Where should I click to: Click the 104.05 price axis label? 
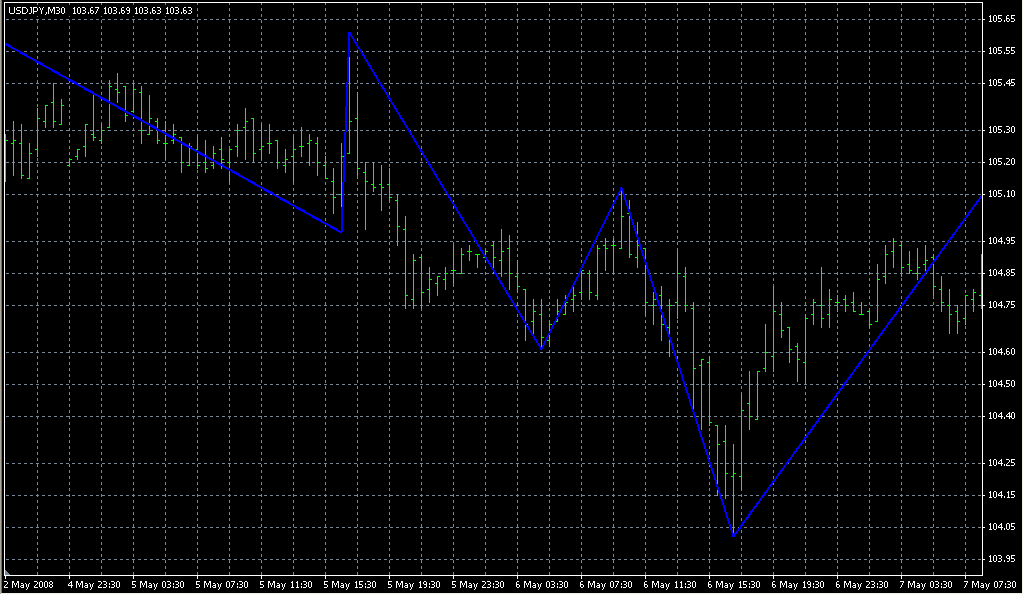click(x=1001, y=527)
